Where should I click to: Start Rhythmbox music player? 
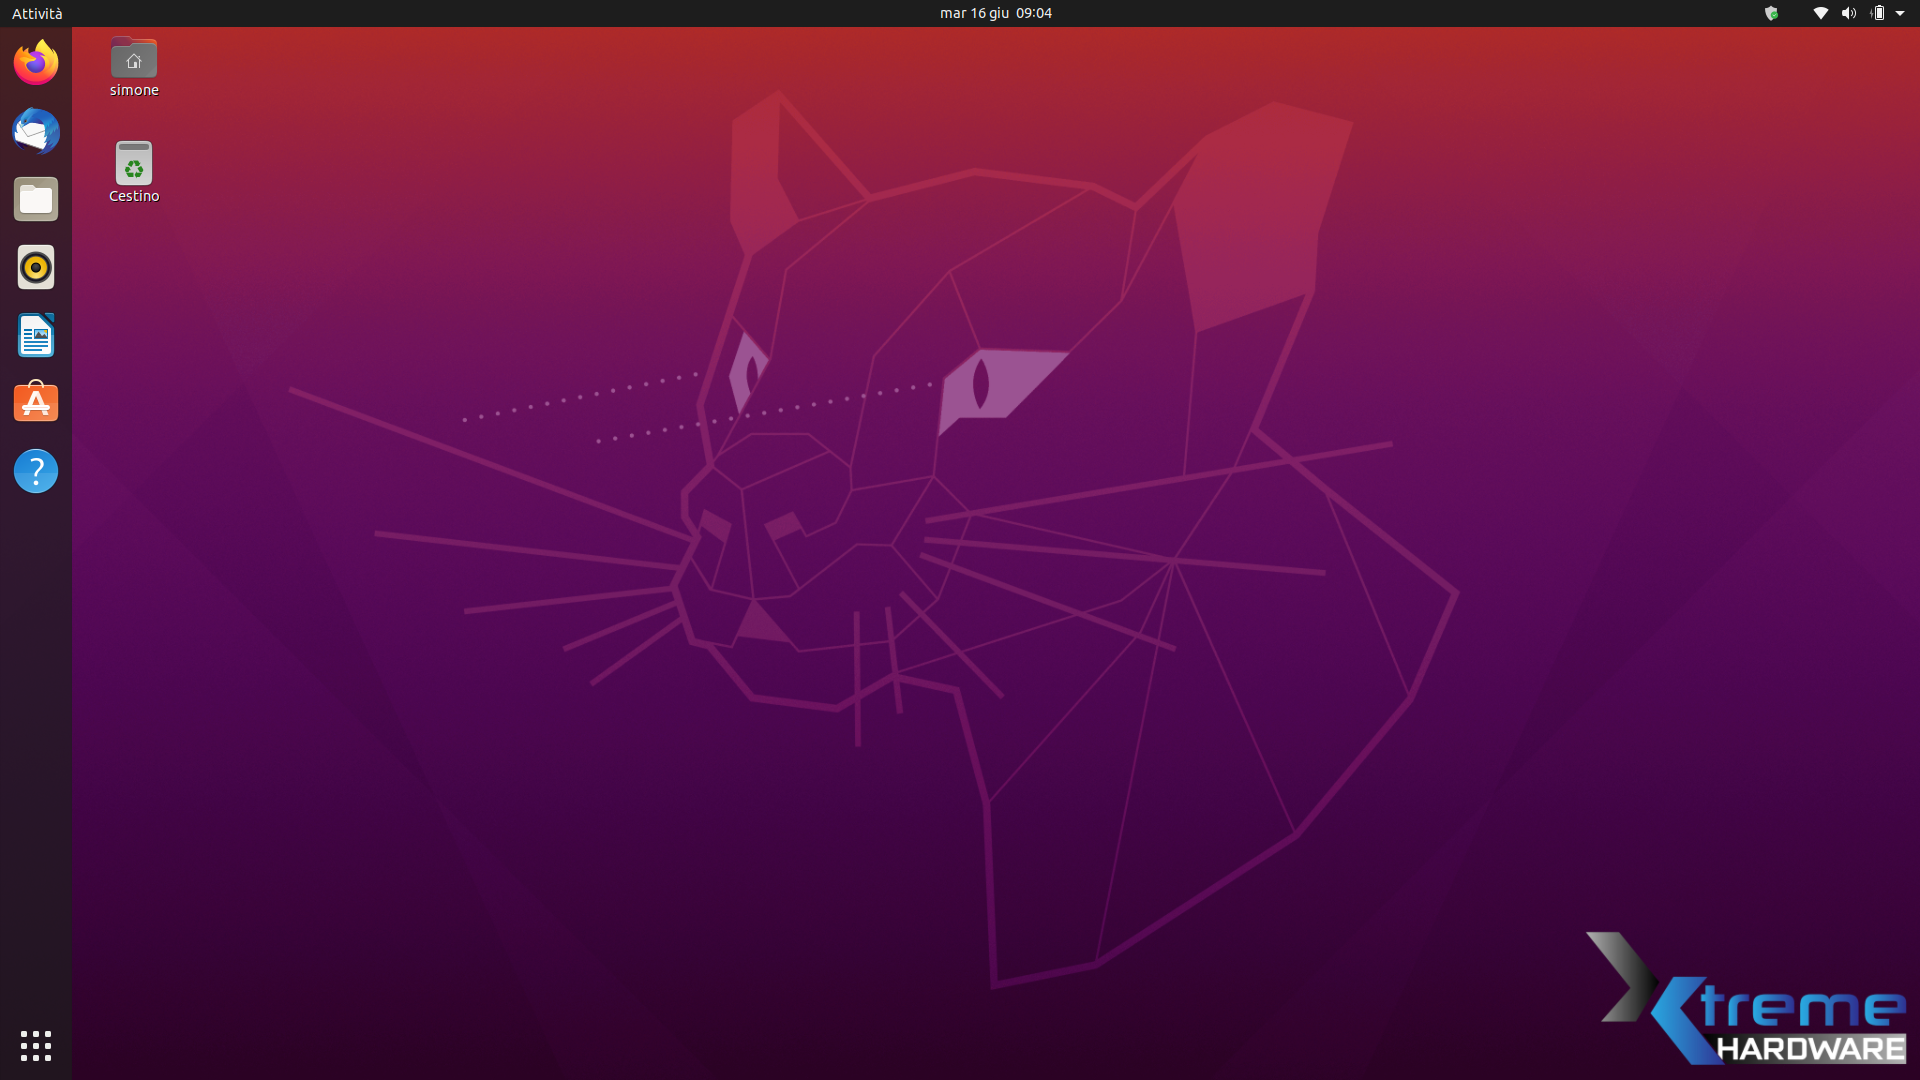[36, 267]
